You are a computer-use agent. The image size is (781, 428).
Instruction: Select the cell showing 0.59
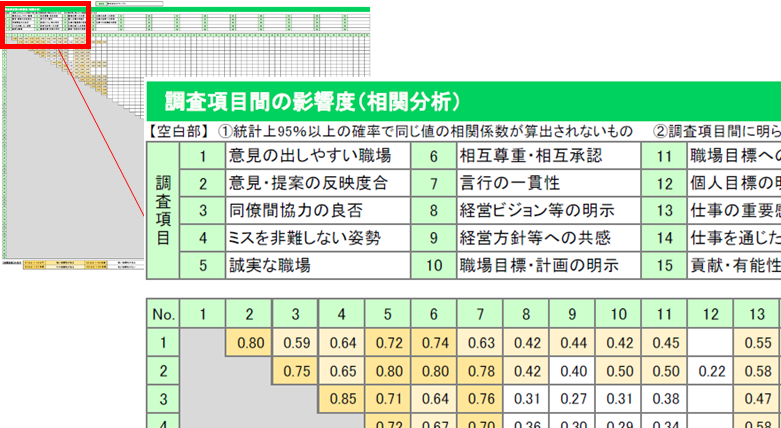tap(297, 343)
